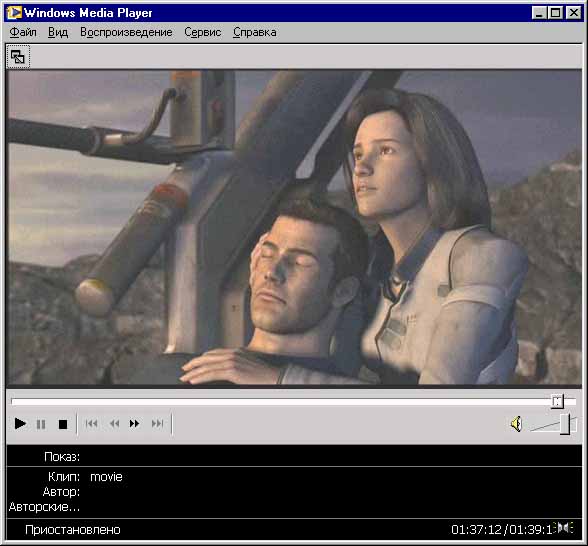Mute sound via speaker icon
Image resolution: width=588 pixels, height=546 pixels.
tap(516, 424)
